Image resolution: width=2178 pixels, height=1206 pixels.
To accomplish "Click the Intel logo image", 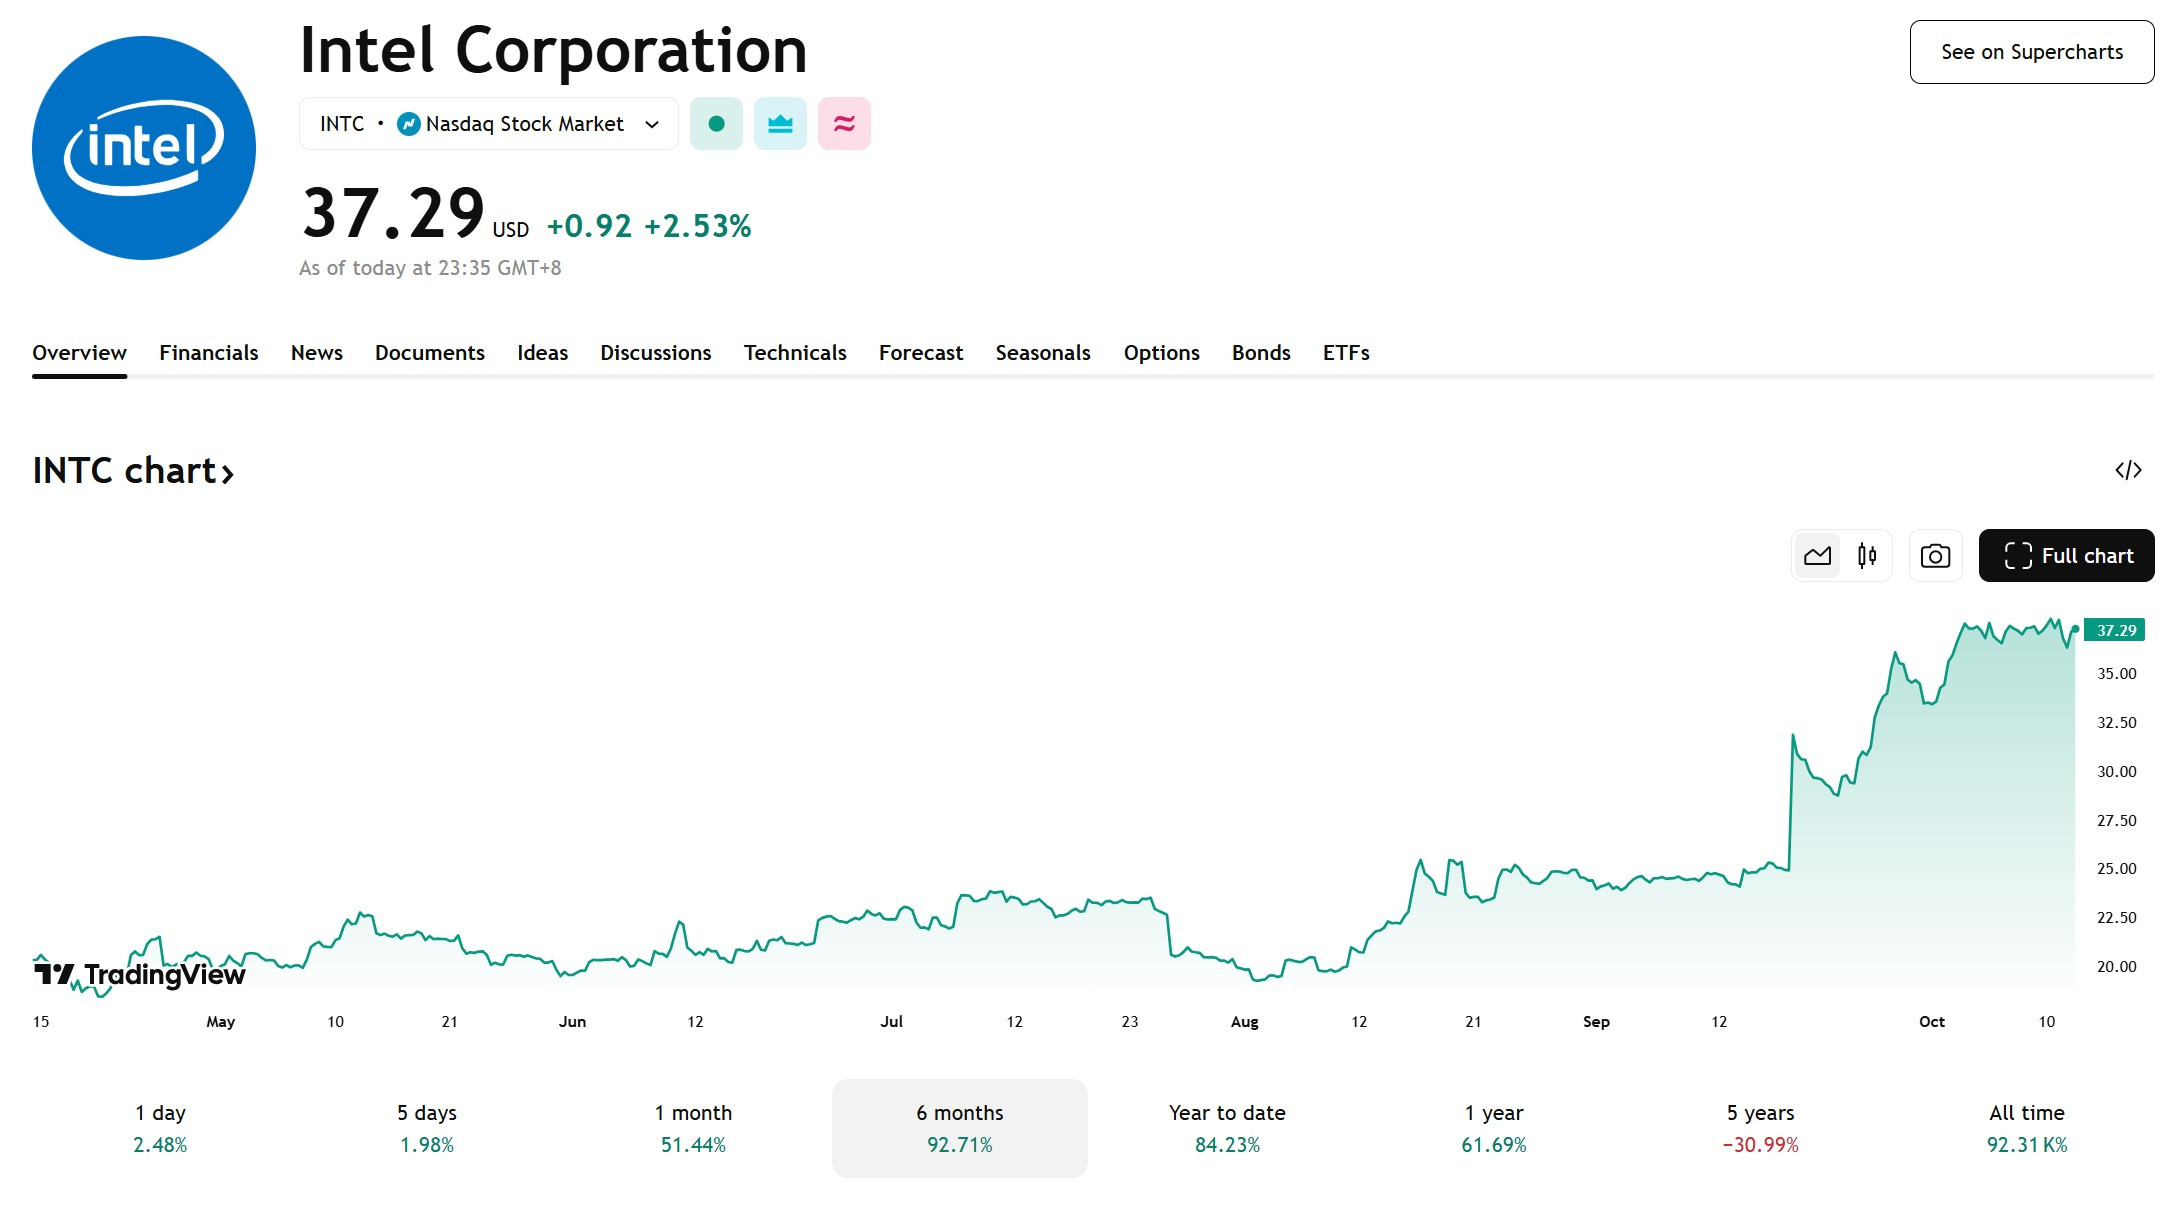I will 144,148.
